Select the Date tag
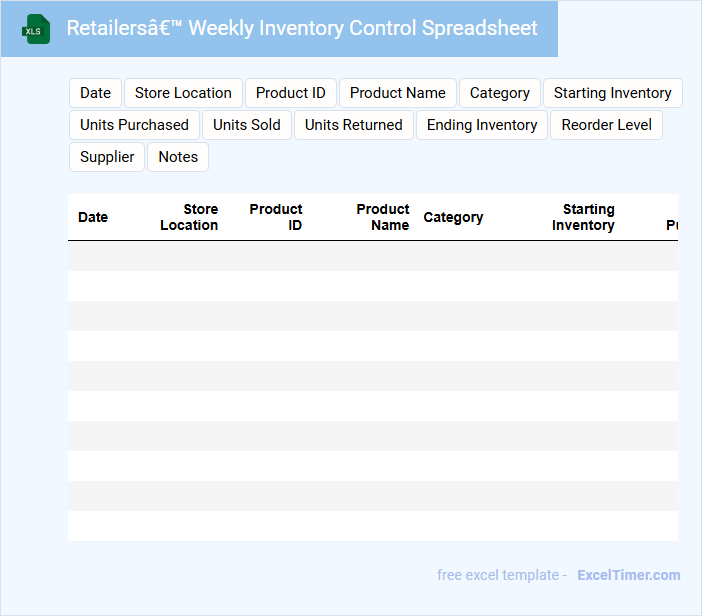702x616 pixels. tap(95, 93)
